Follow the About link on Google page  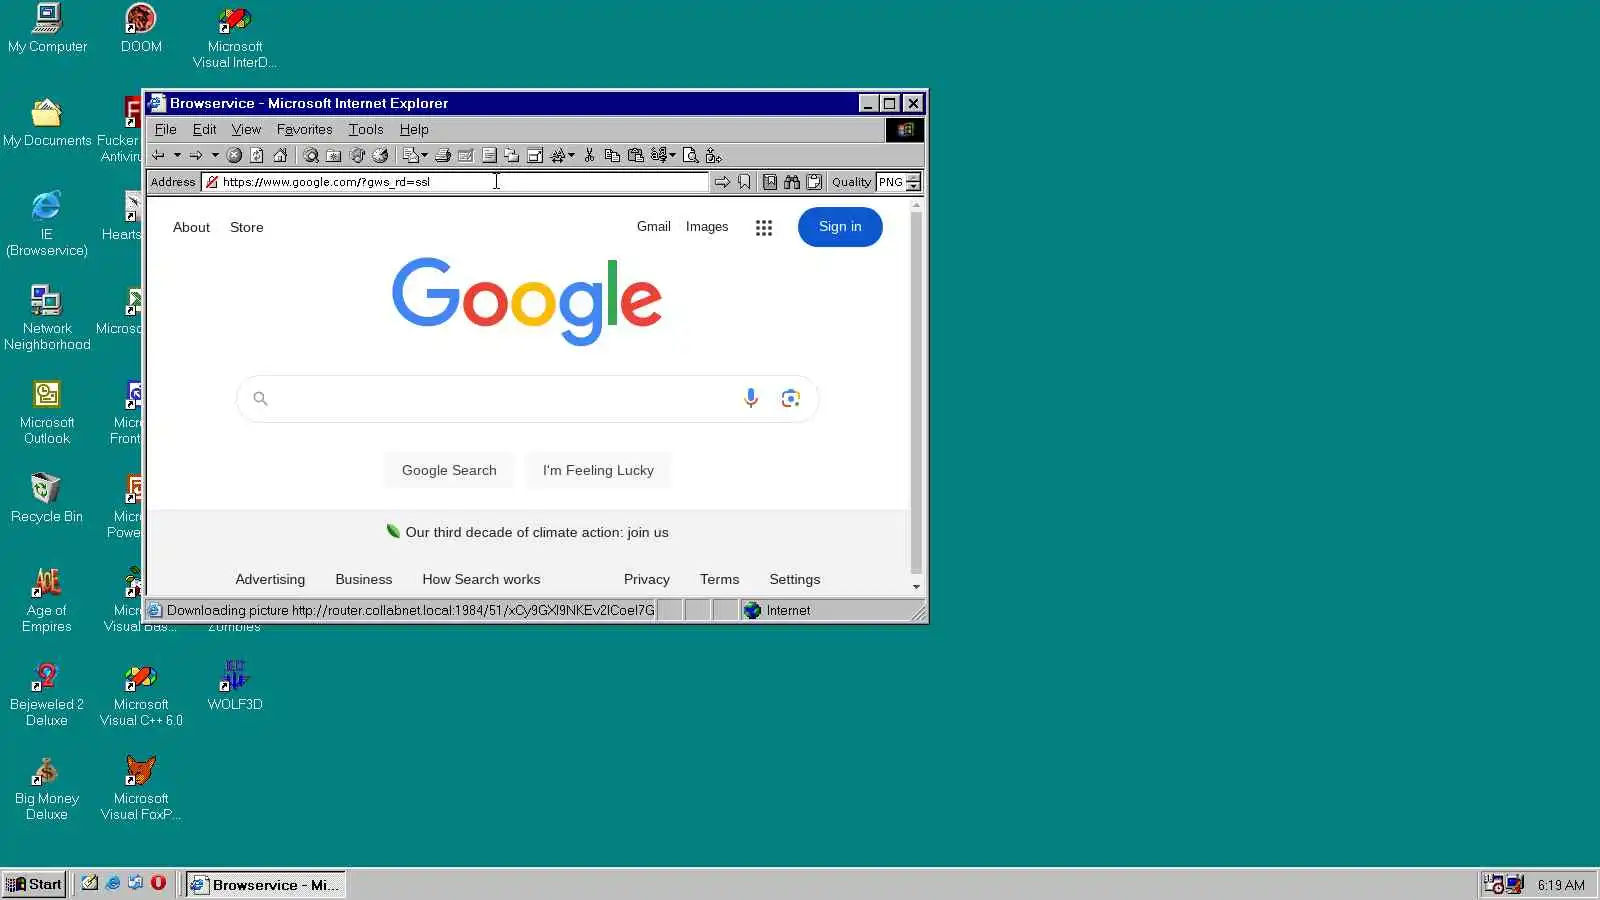tap(191, 227)
